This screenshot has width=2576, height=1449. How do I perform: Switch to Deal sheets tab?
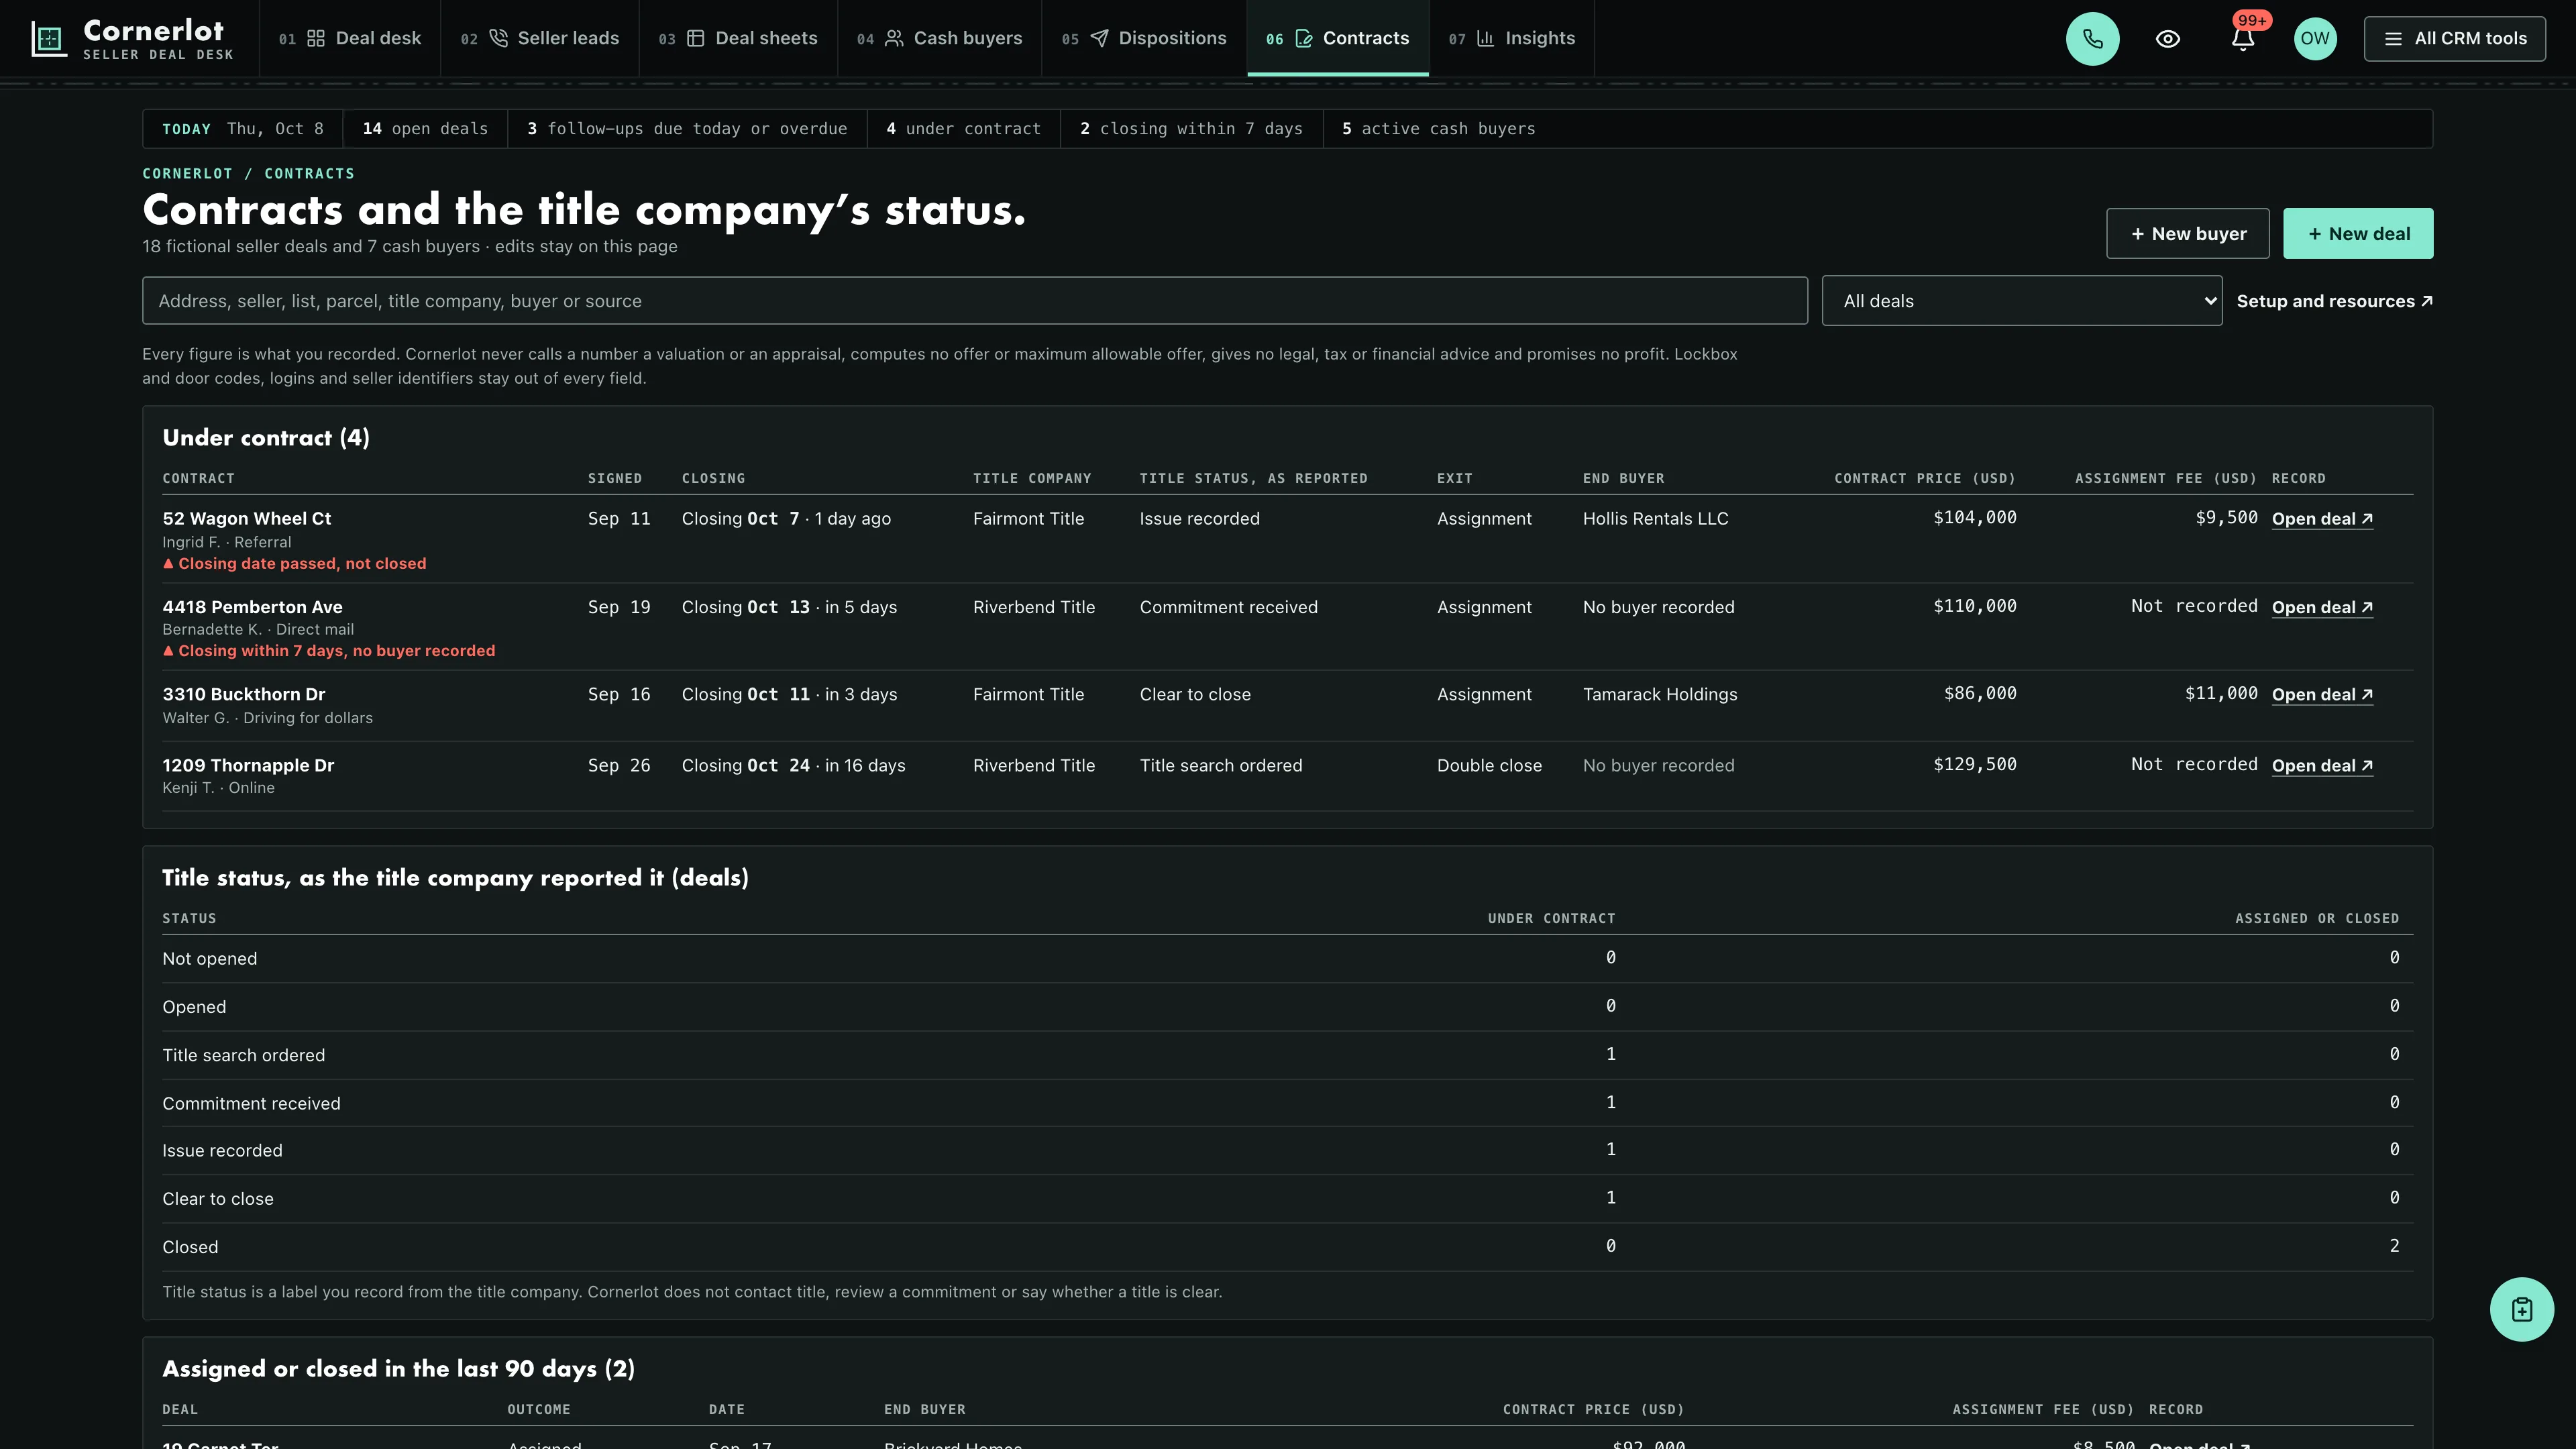738,38
